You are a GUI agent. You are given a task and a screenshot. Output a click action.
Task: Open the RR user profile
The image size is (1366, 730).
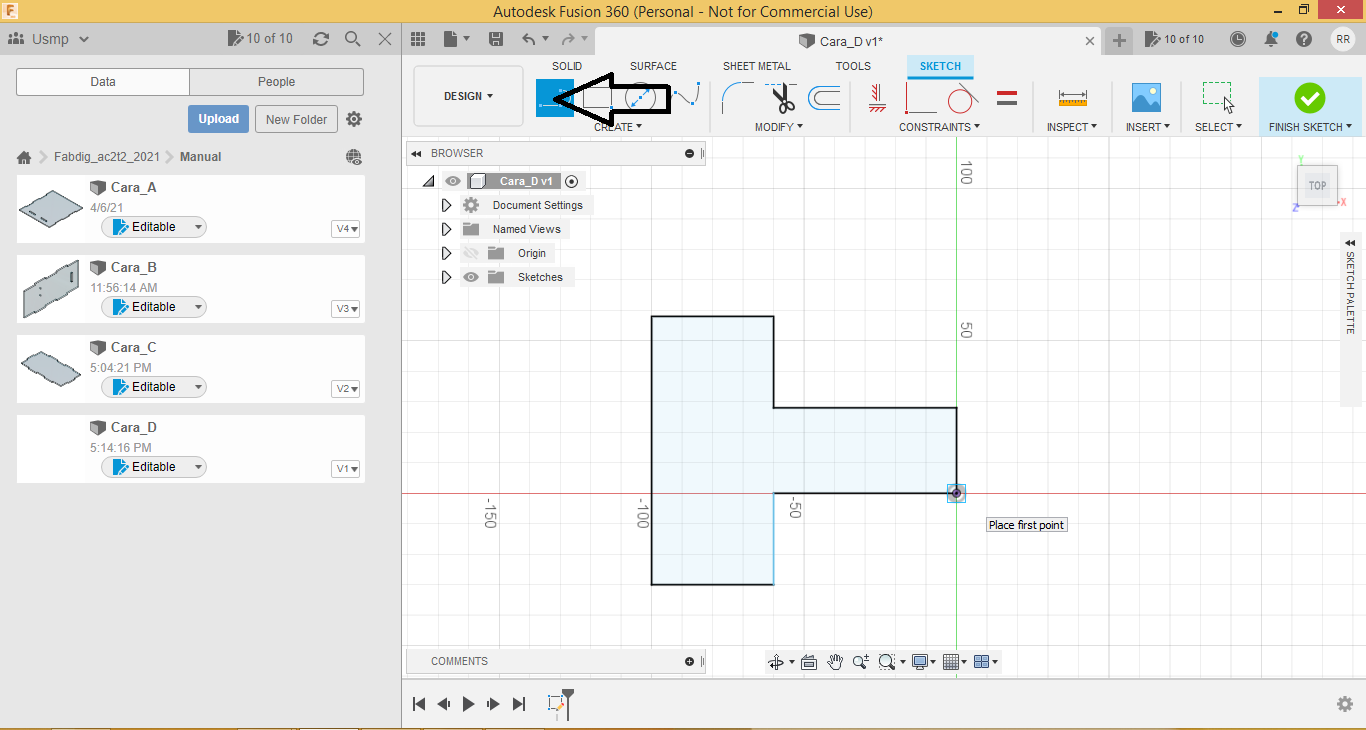1343,39
